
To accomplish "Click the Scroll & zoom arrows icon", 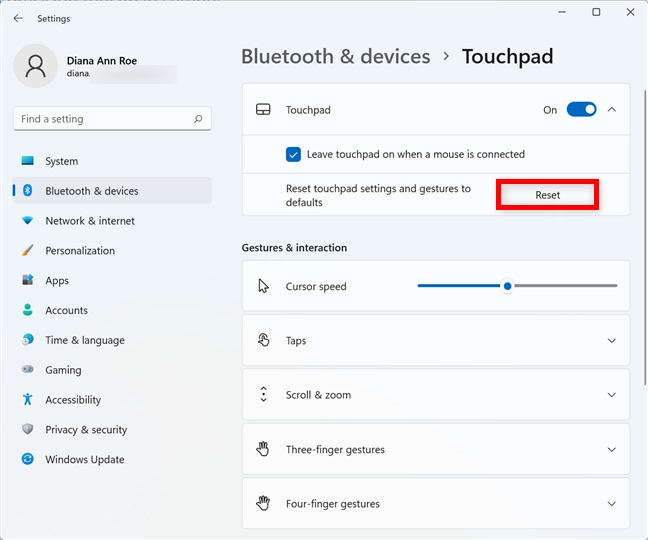I will (x=263, y=395).
